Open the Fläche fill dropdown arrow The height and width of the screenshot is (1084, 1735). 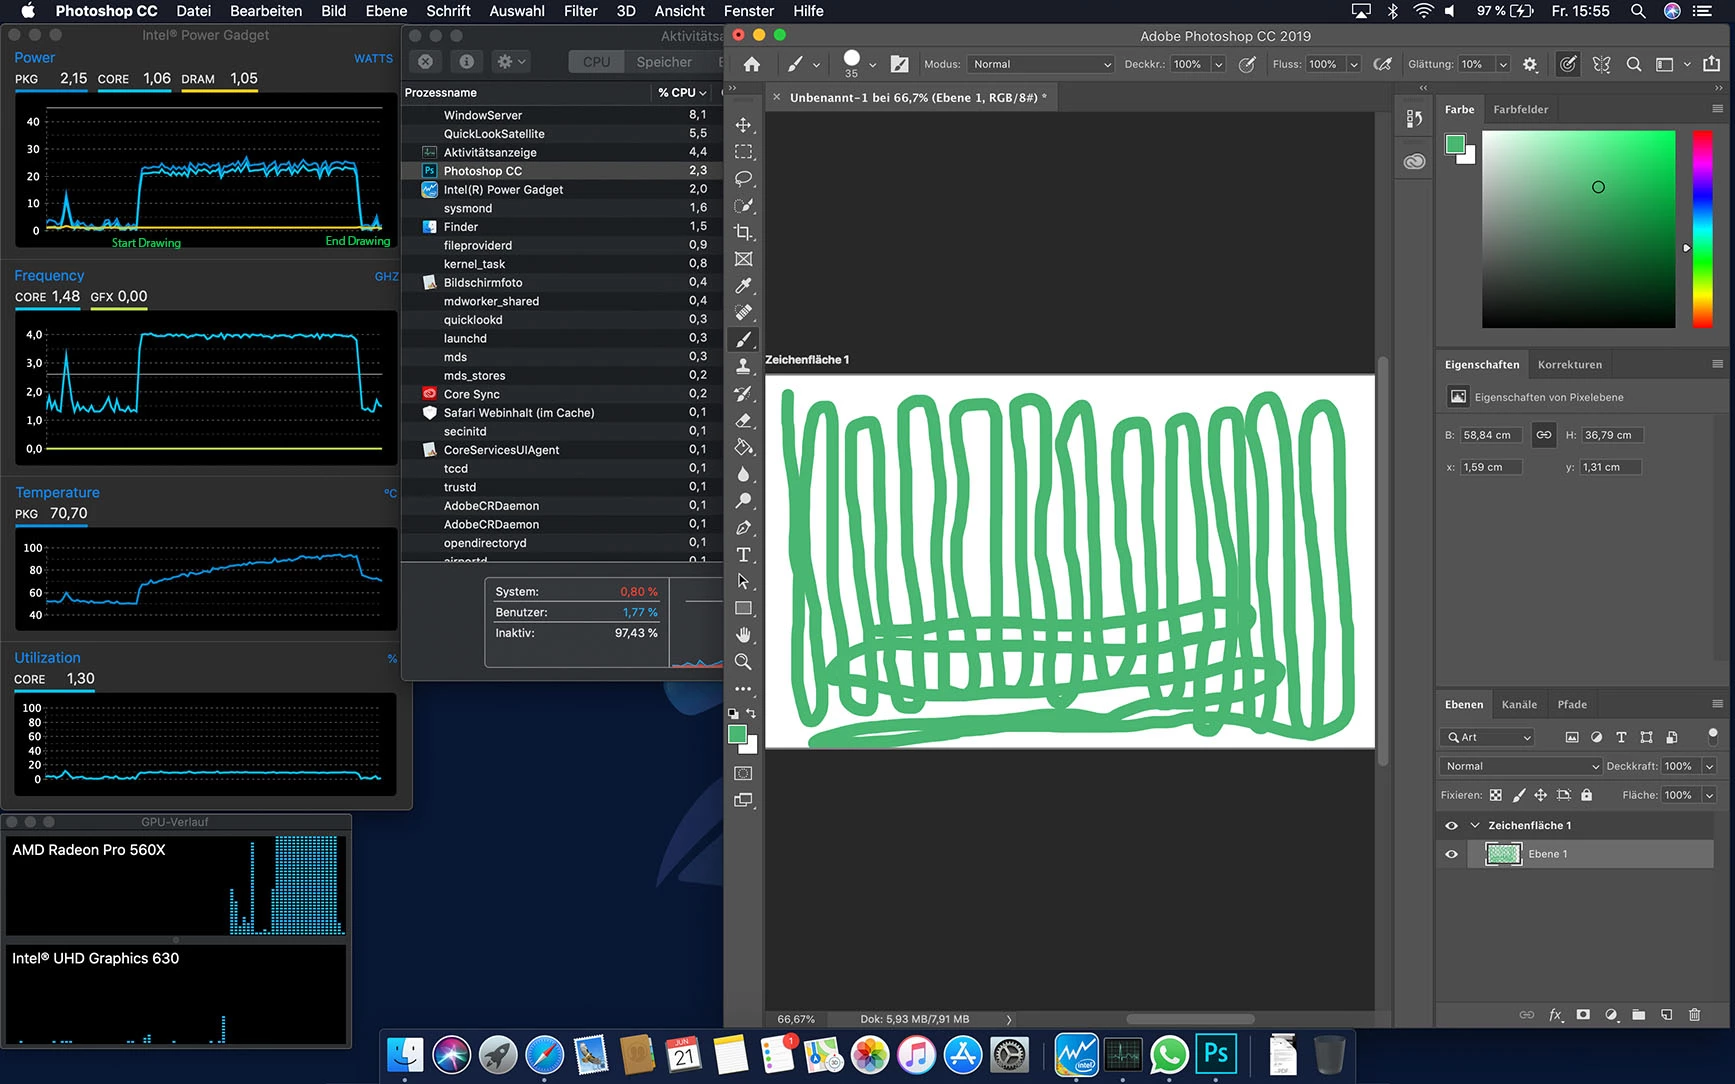[1709, 795]
